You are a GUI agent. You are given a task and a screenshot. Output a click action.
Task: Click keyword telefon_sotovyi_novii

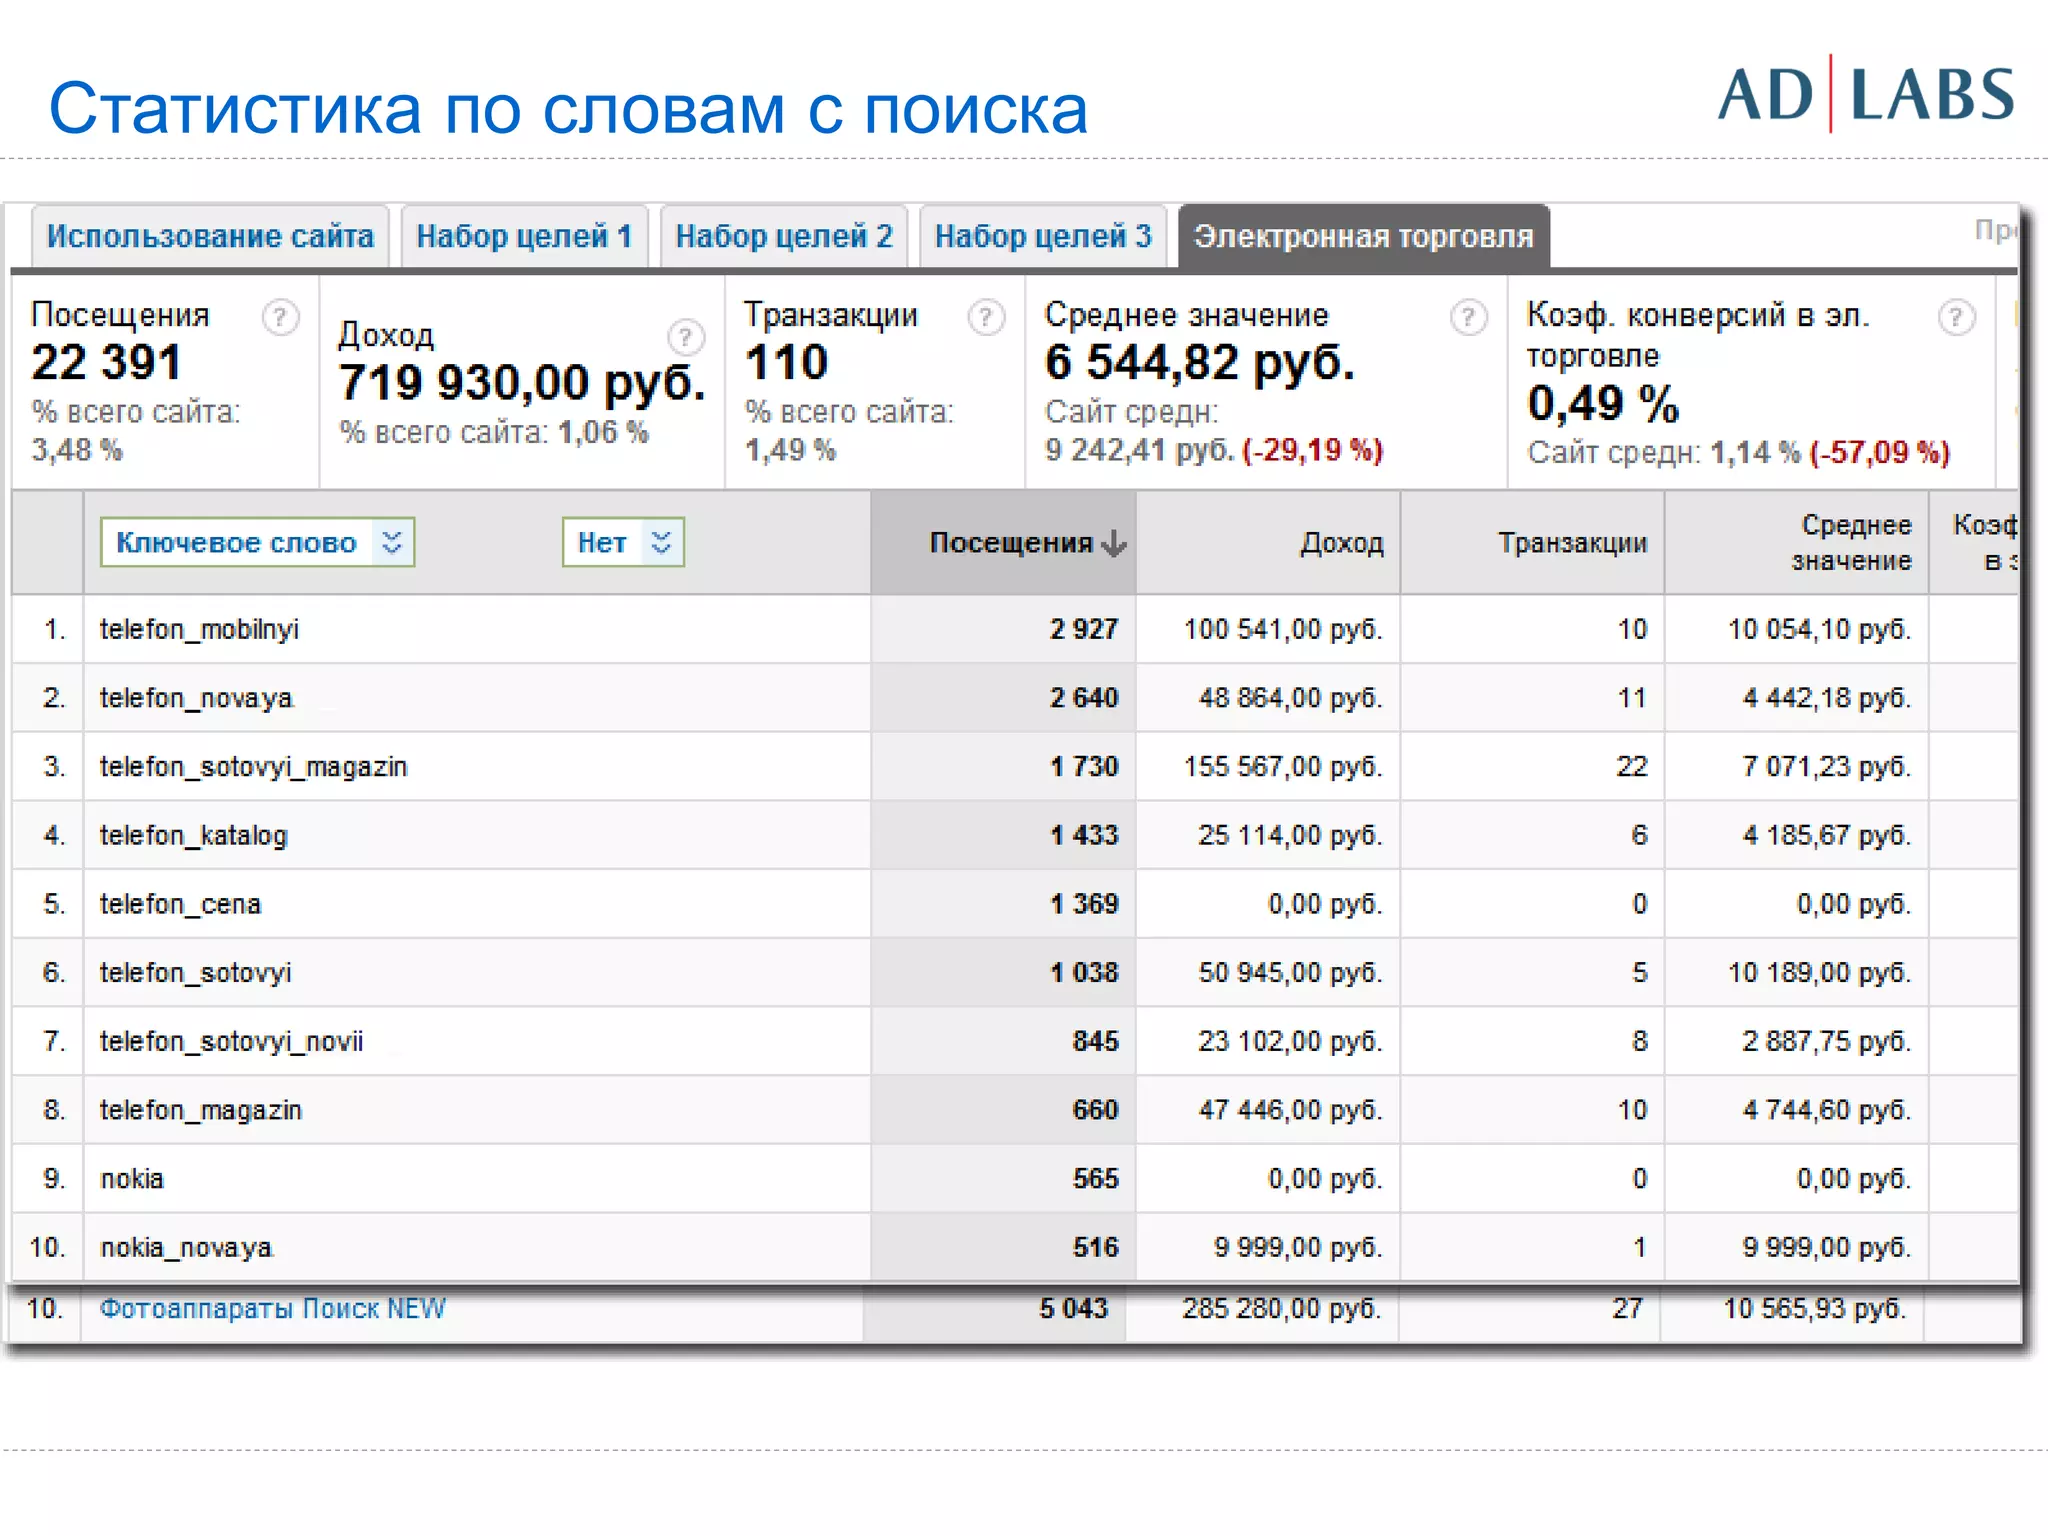(x=231, y=1041)
